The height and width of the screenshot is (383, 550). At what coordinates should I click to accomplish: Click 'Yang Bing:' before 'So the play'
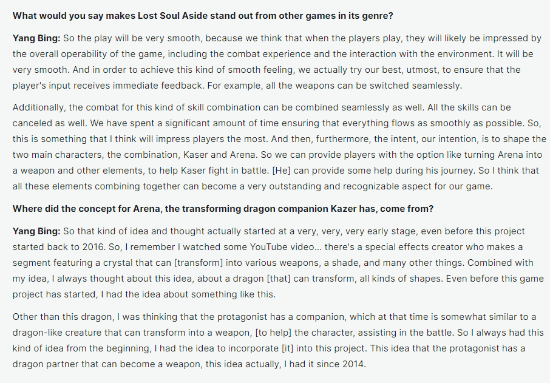[x=36, y=38]
